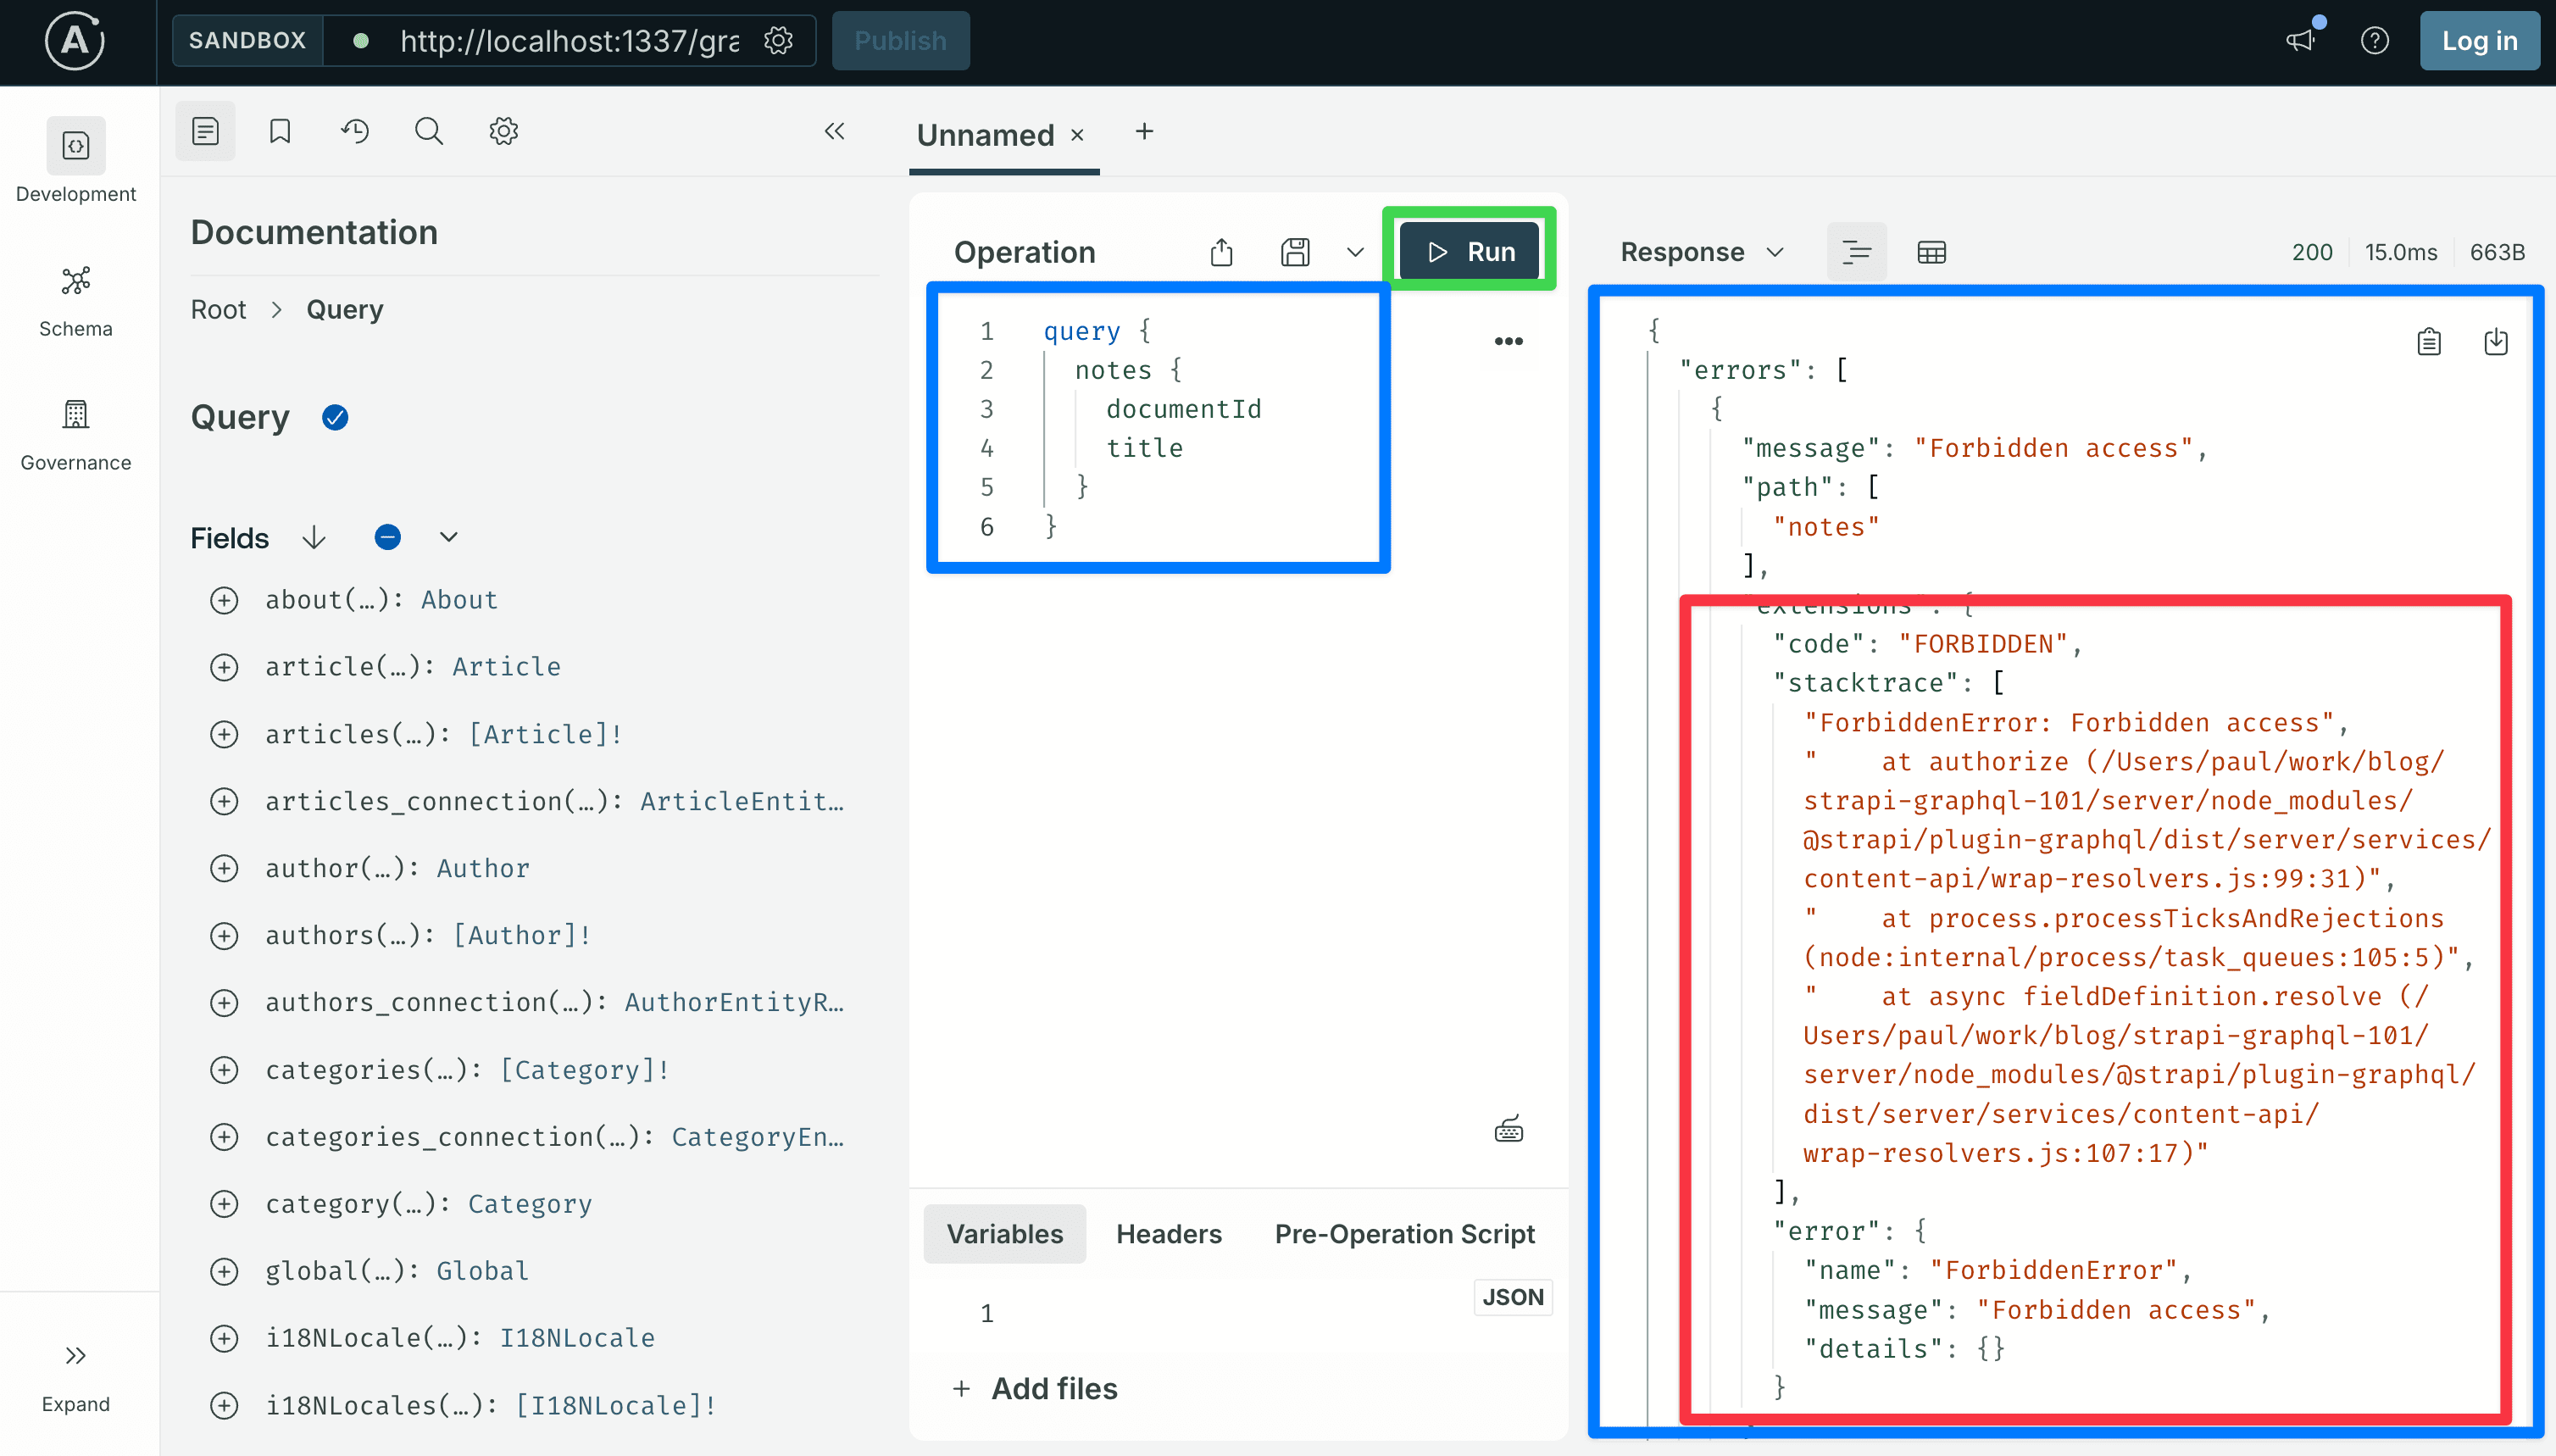
Task: Switch response to table view
Action: 1932,252
